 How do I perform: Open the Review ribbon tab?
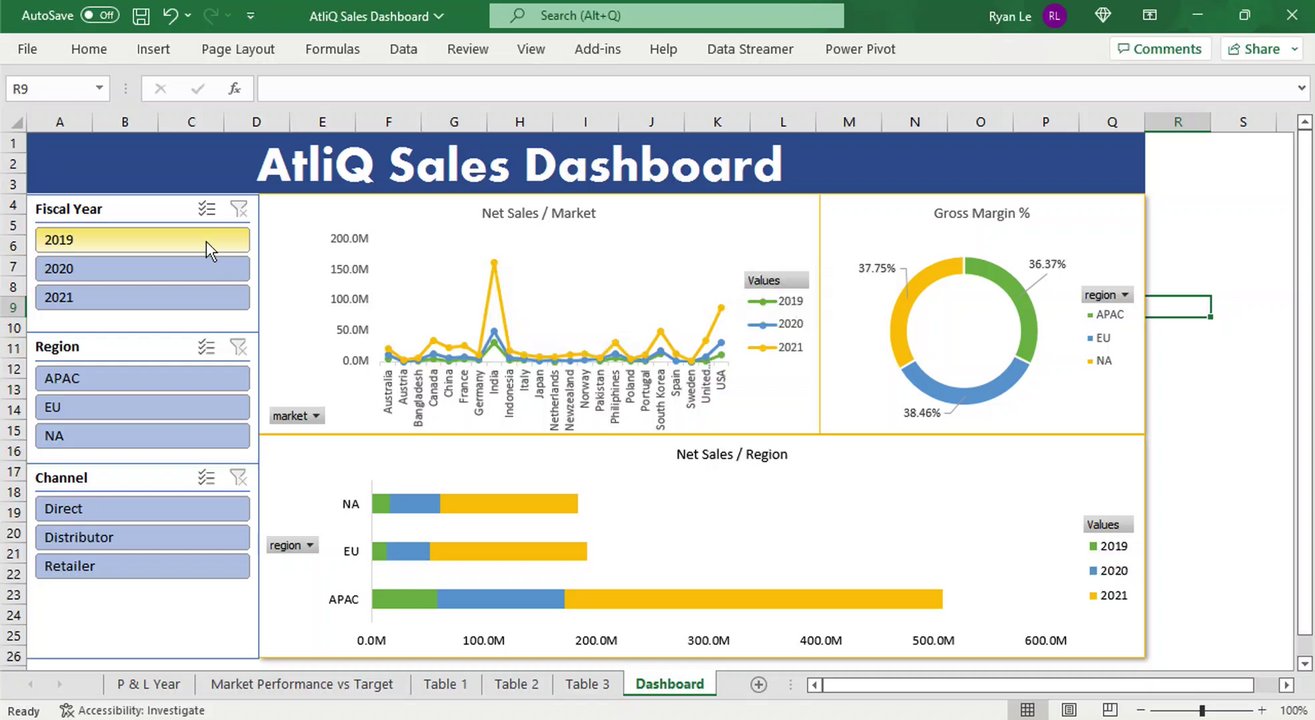tap(468, 49)
